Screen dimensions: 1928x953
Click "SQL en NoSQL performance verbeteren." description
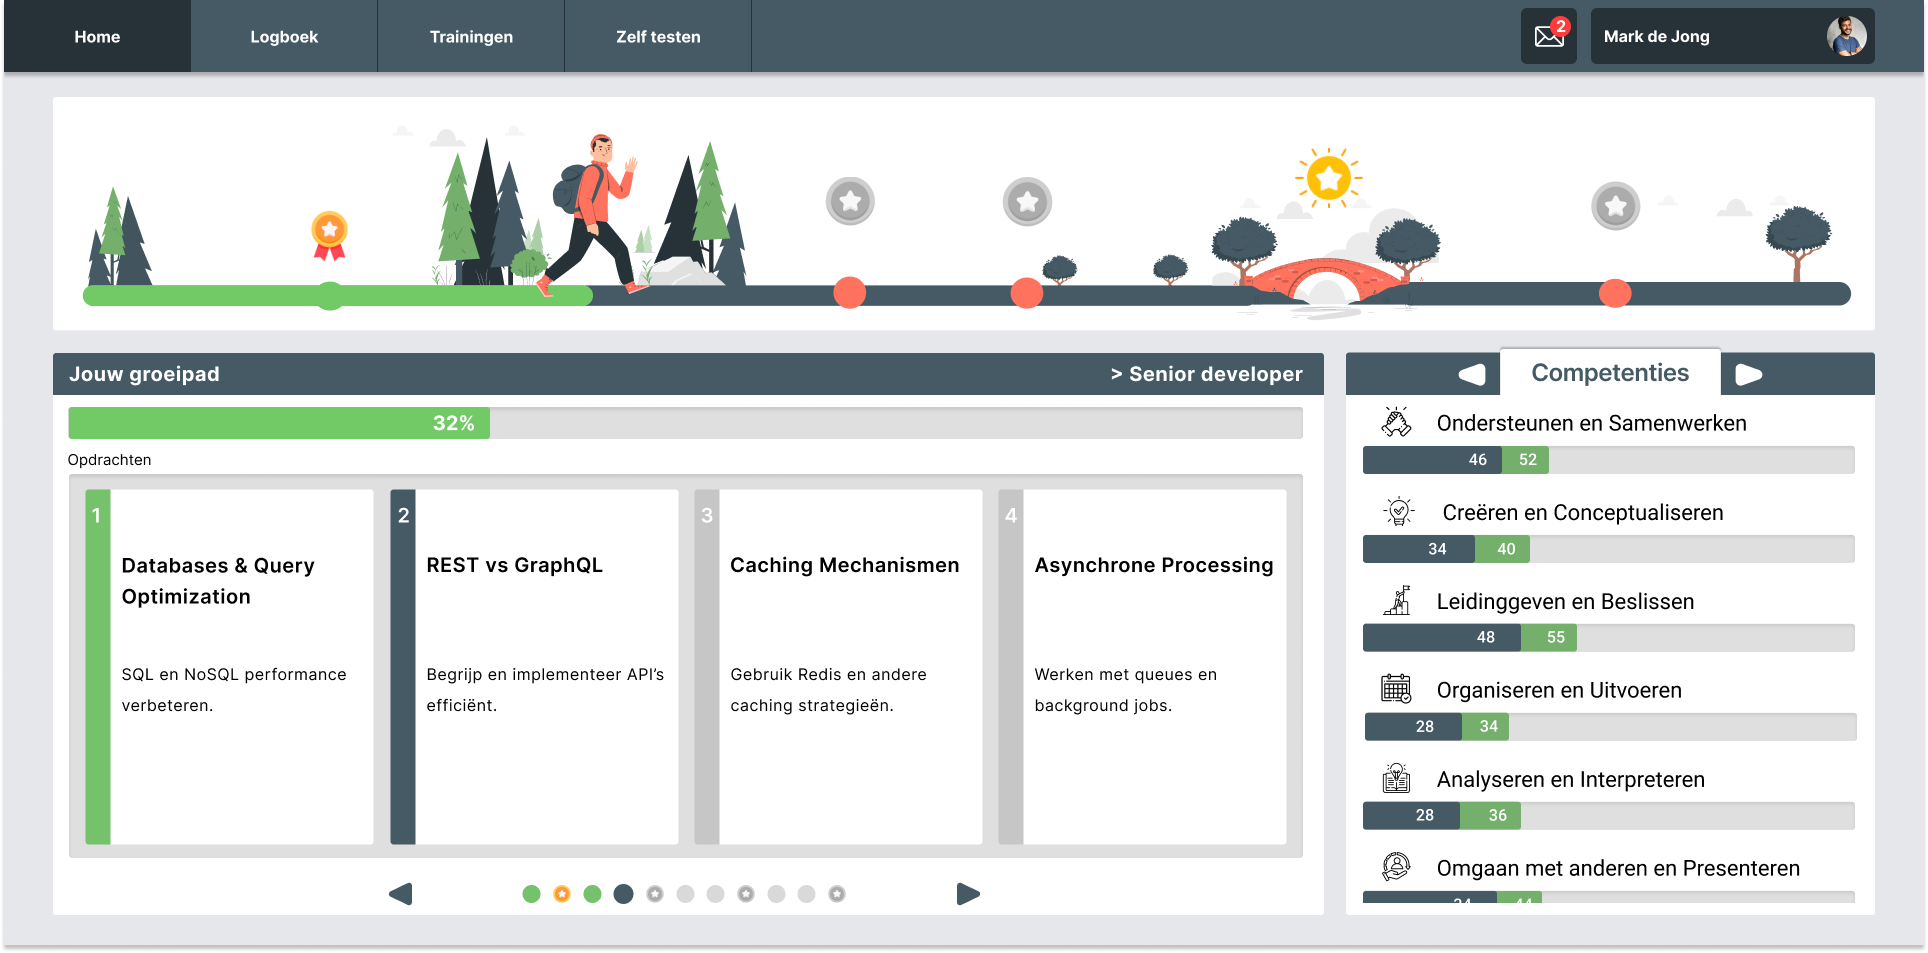point(234,690)
